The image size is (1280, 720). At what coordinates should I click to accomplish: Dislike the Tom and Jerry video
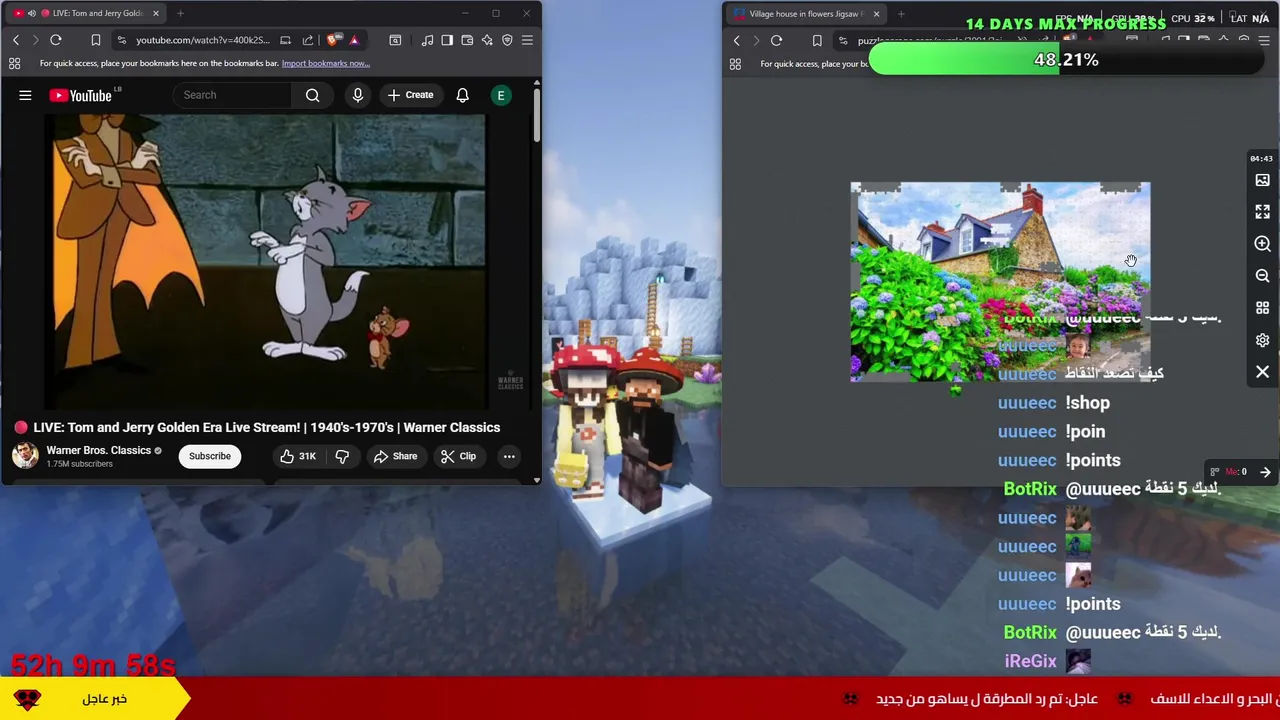[342, 456]
